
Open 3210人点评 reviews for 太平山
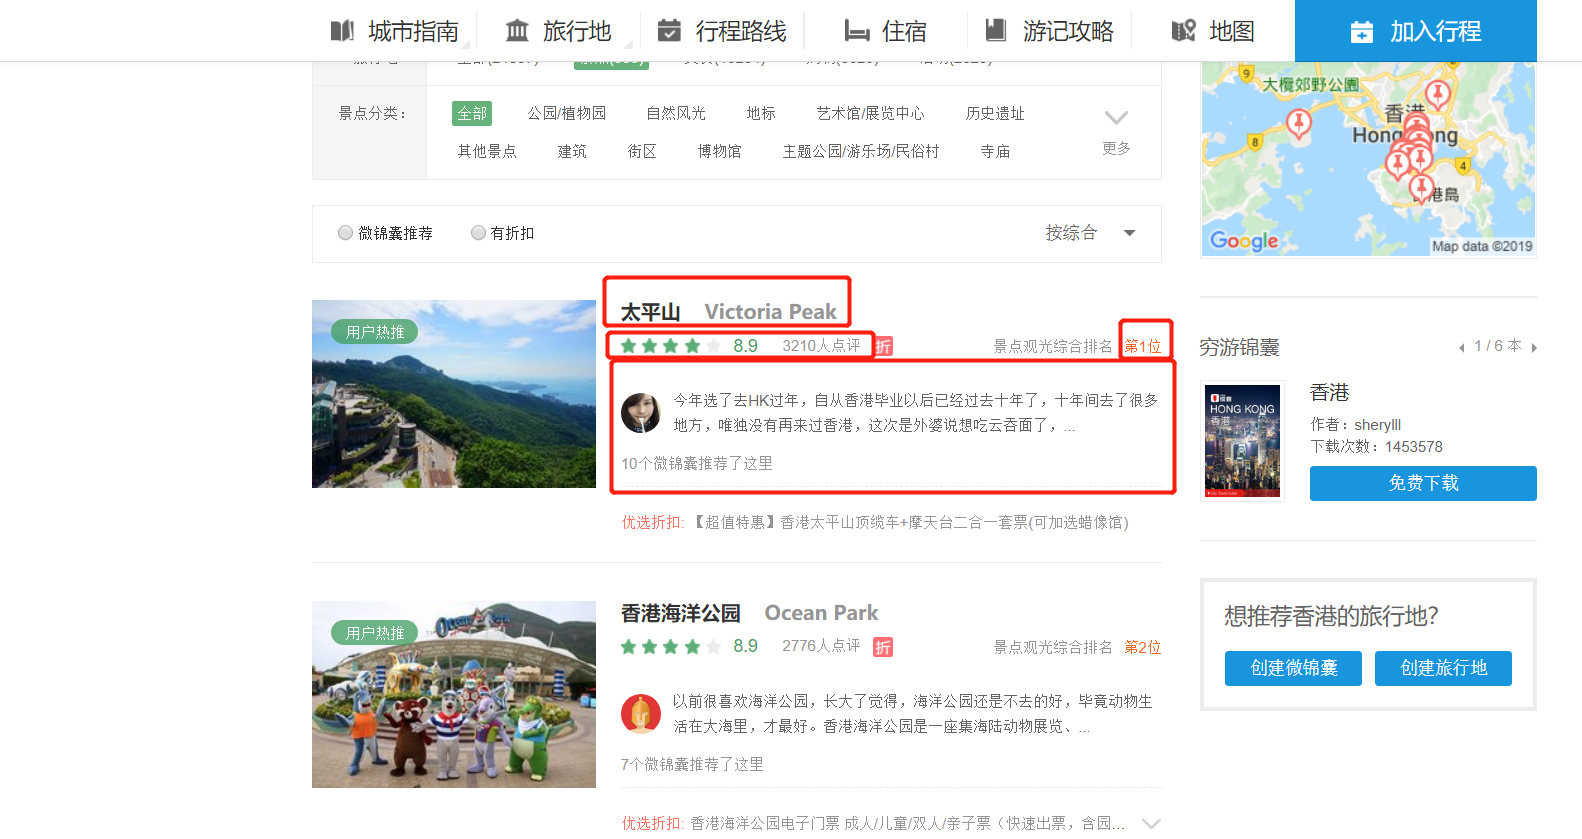click(821, 346)
